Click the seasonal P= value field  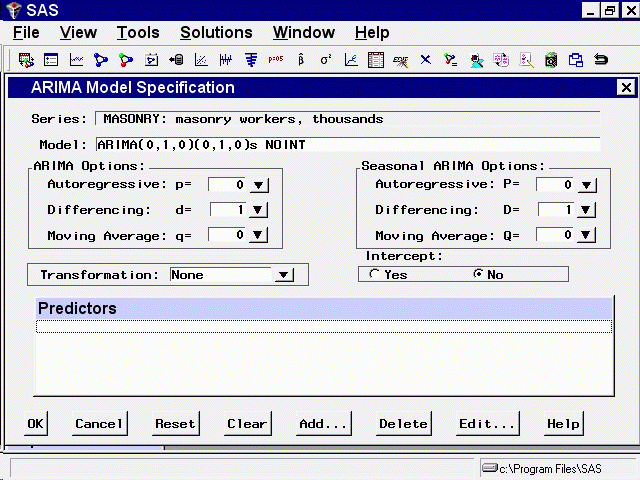point(556,185)
